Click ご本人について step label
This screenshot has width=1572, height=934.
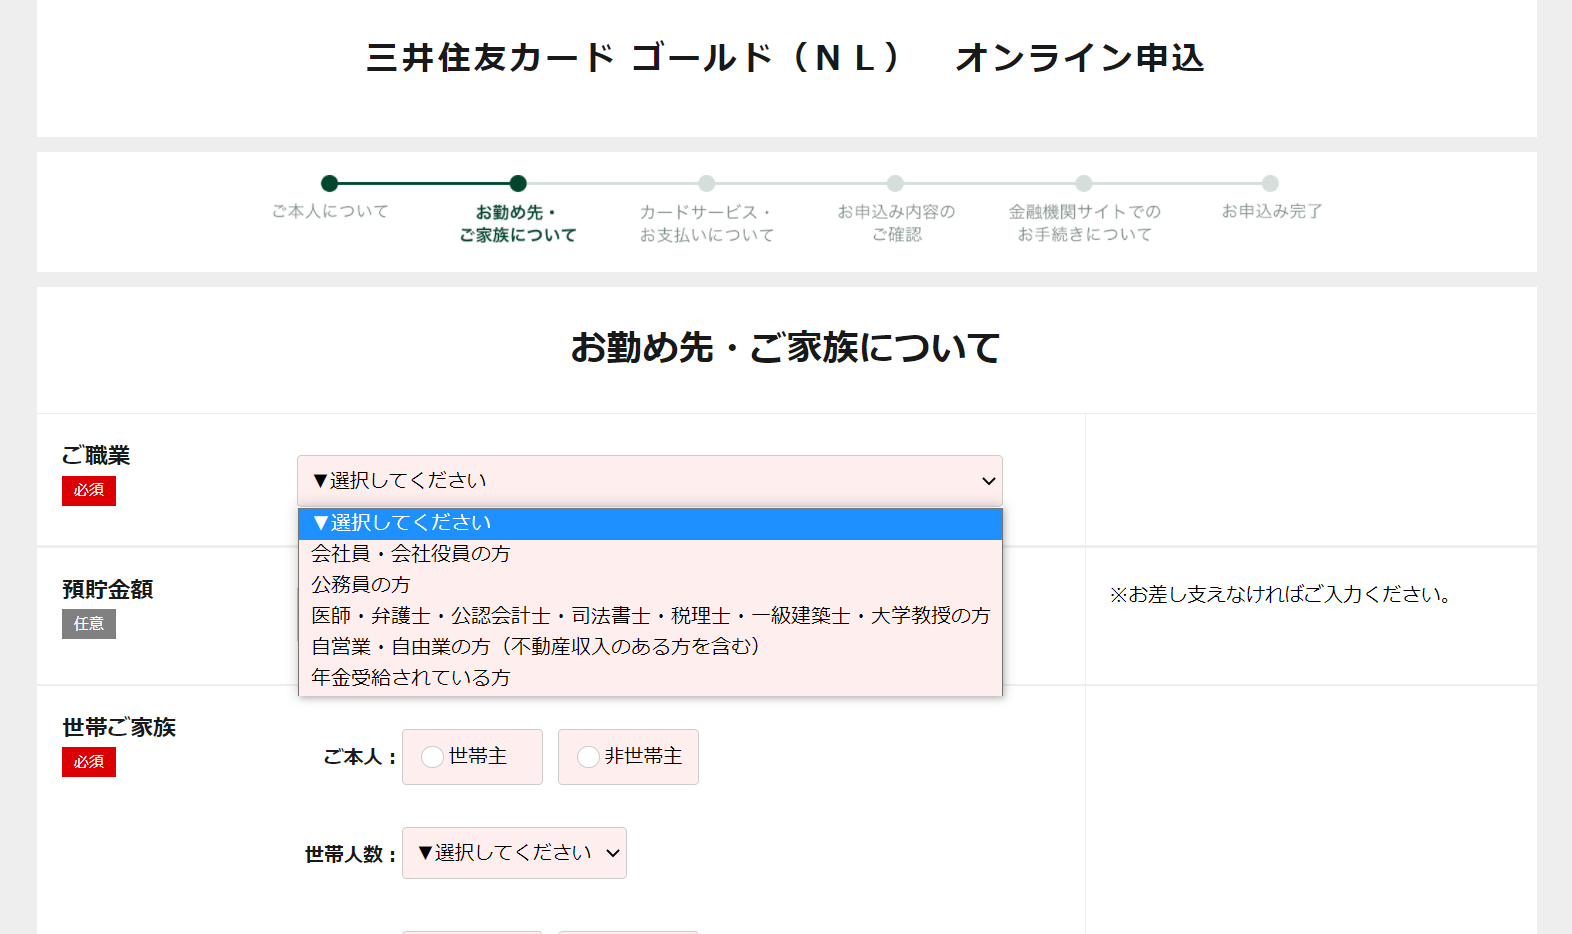[x=330, y=212]
